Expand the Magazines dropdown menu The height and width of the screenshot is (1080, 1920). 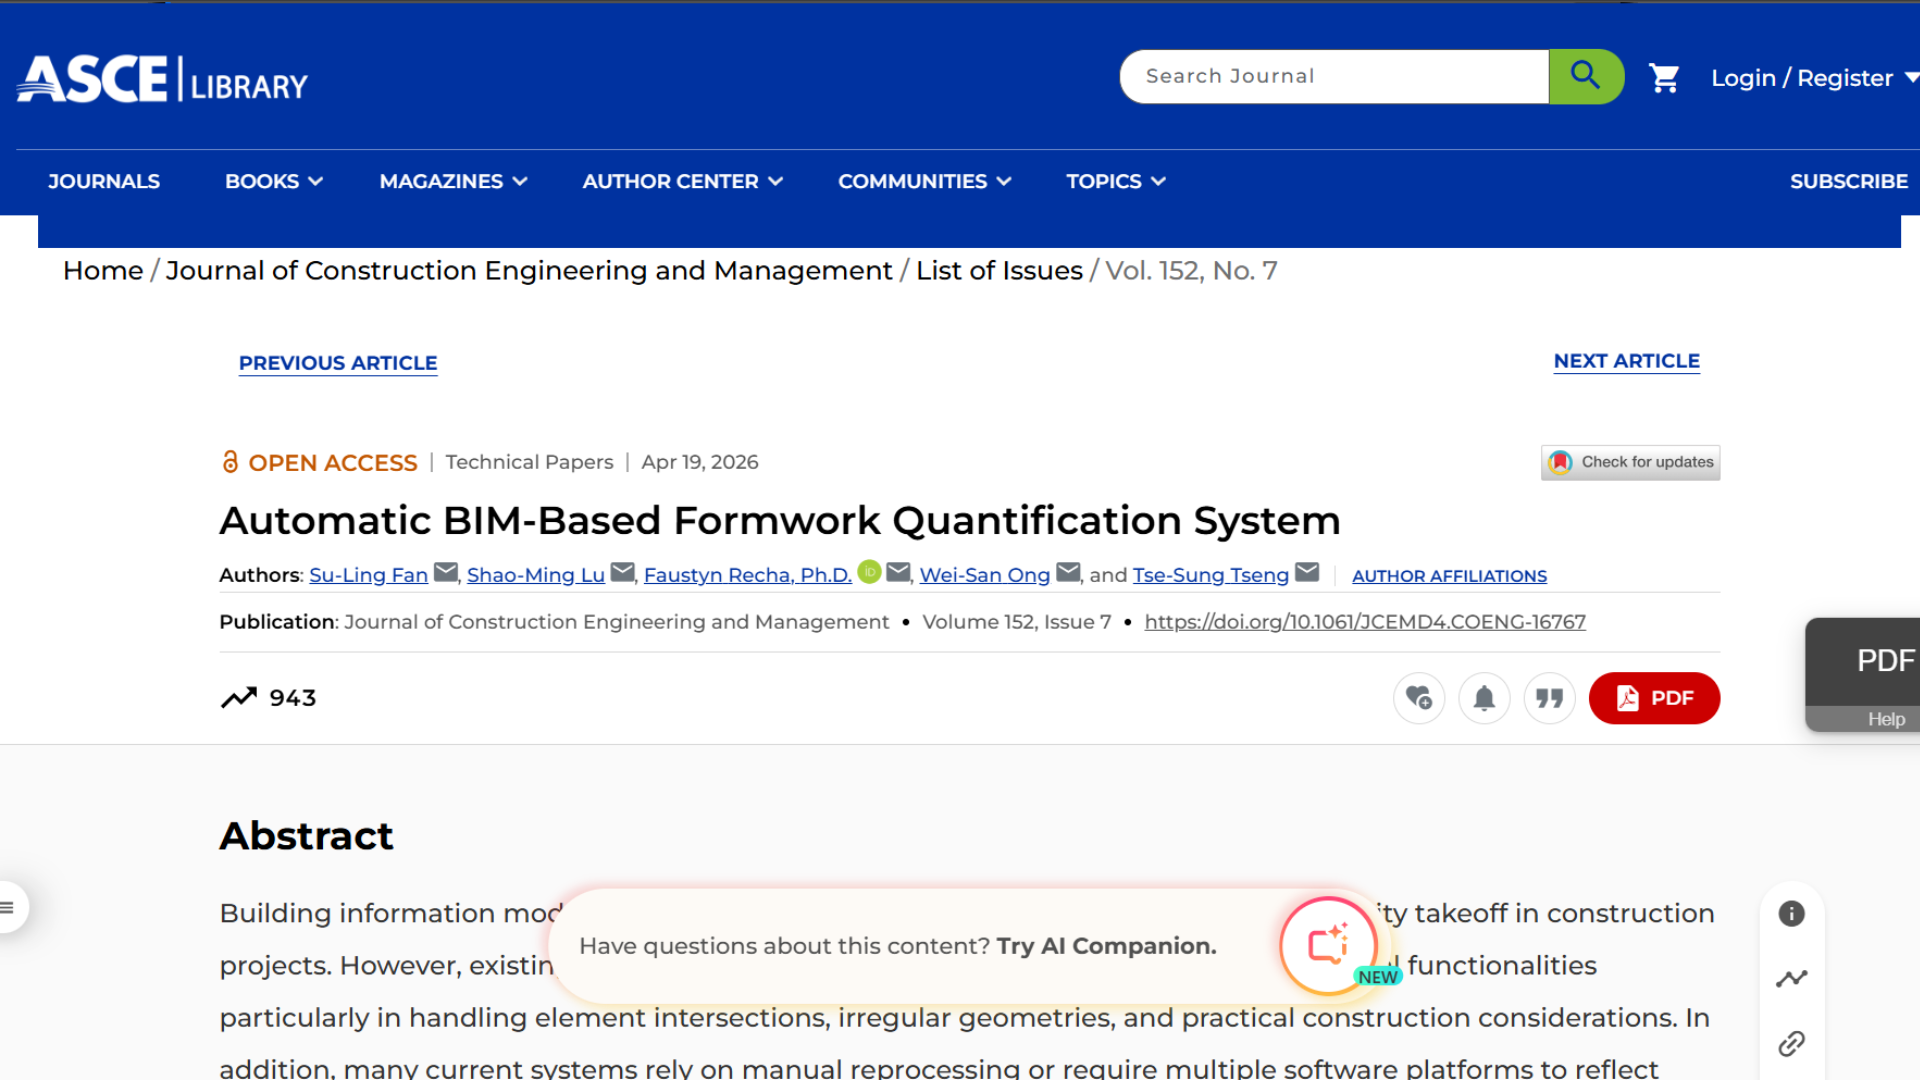point(453,181)
